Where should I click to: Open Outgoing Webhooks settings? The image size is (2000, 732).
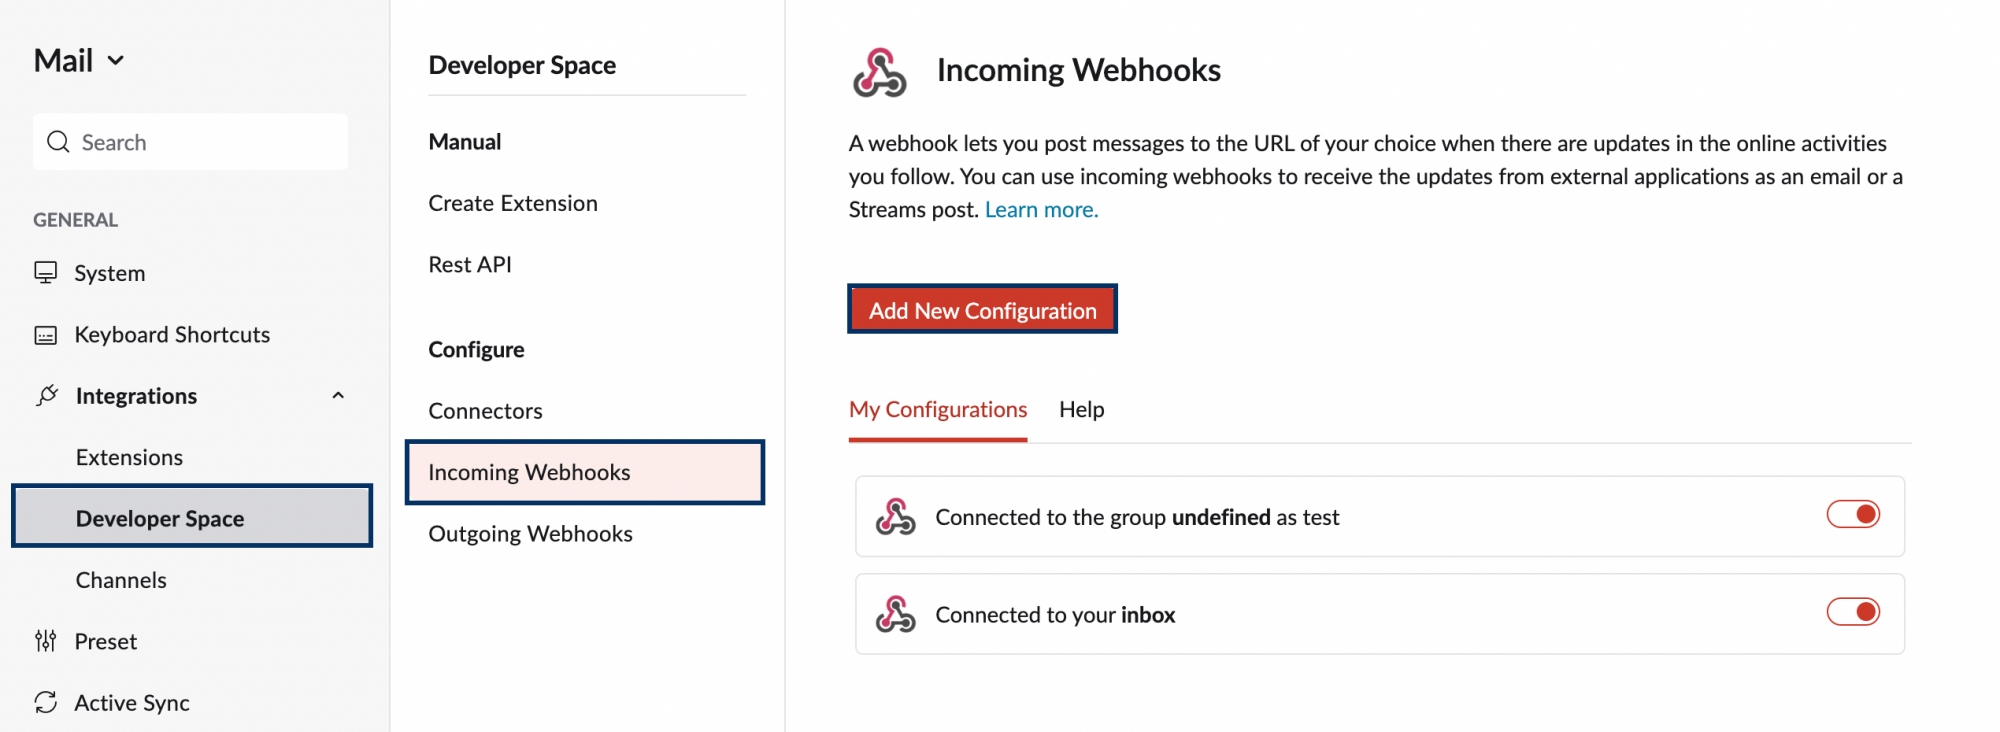point(530,534)
